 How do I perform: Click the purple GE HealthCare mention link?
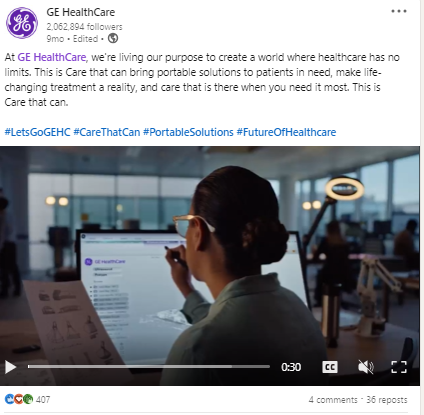click(x=52, y=57)
